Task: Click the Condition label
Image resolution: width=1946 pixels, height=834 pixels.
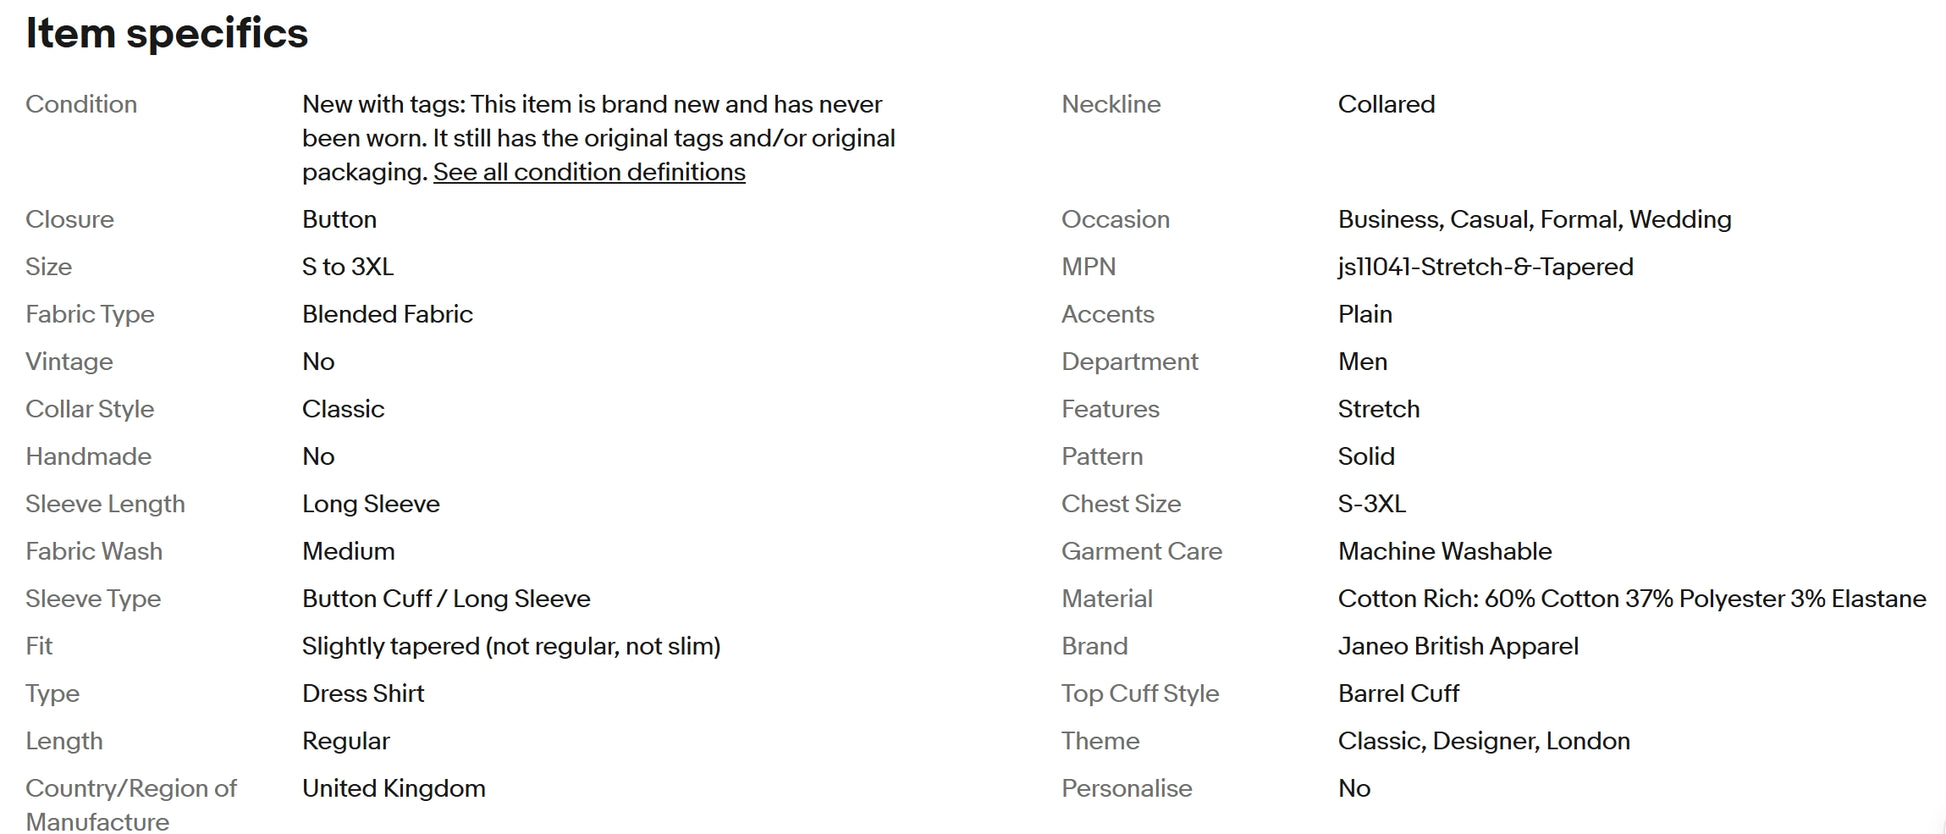Action: (81, 104)
